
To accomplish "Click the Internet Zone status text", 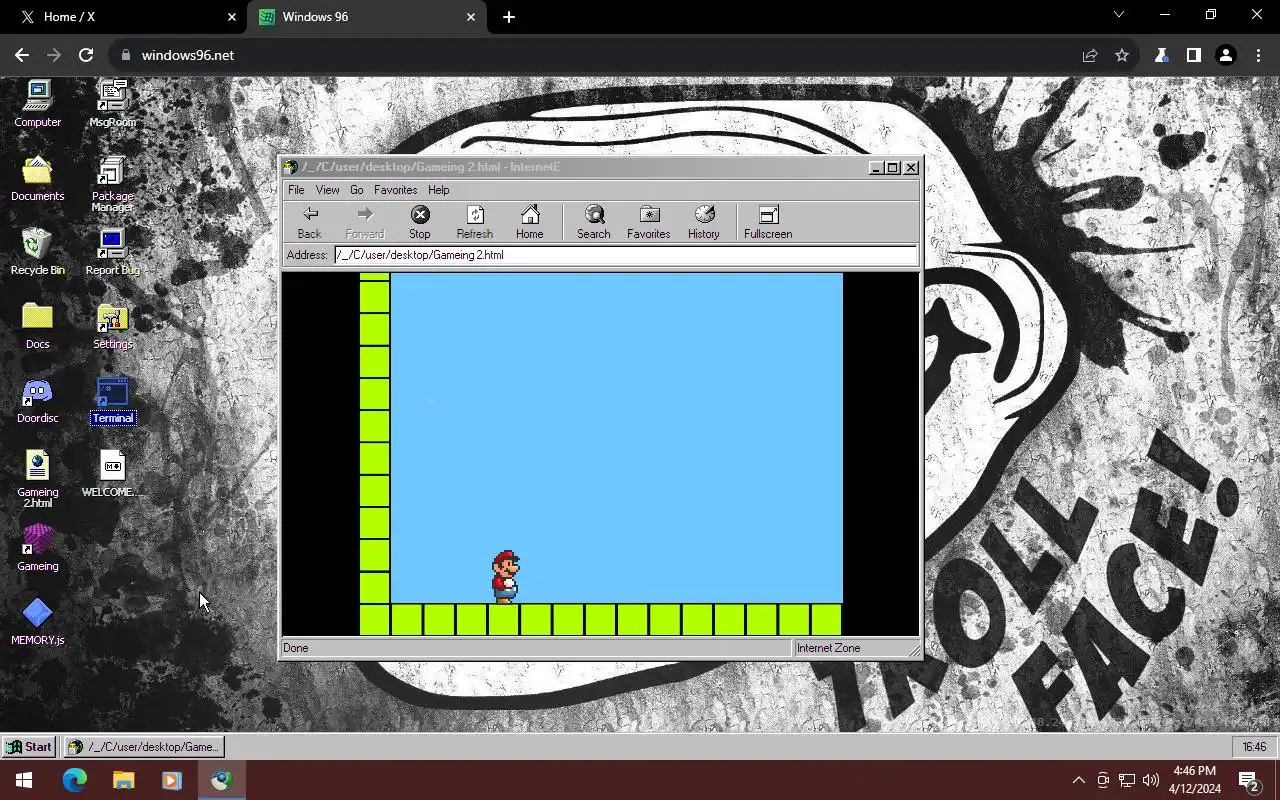I will click(x=828, y=648).
